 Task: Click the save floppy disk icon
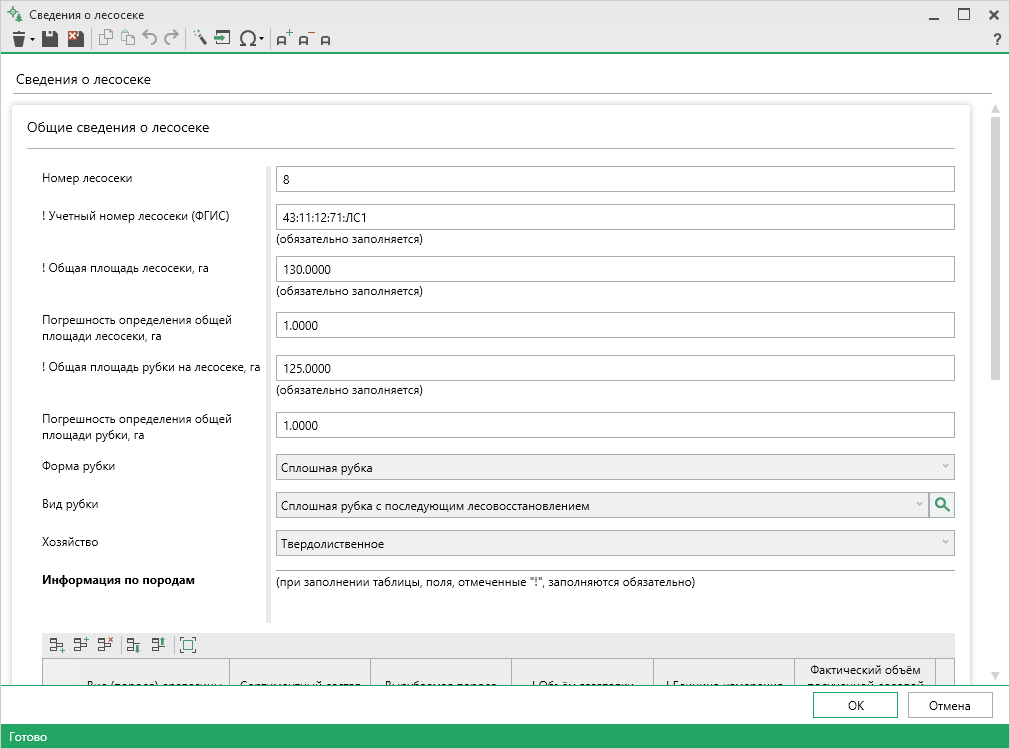(50, 39)
